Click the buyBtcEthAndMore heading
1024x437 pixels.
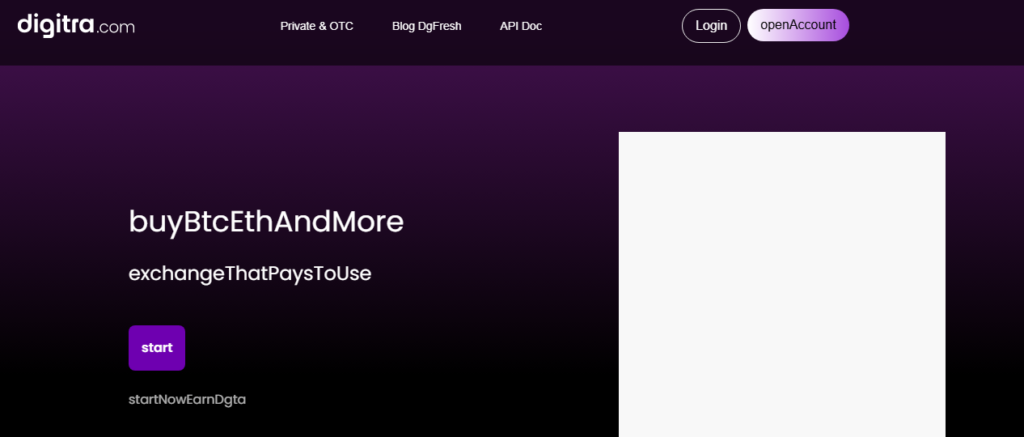pyautogui.click(x=266, y=221)
